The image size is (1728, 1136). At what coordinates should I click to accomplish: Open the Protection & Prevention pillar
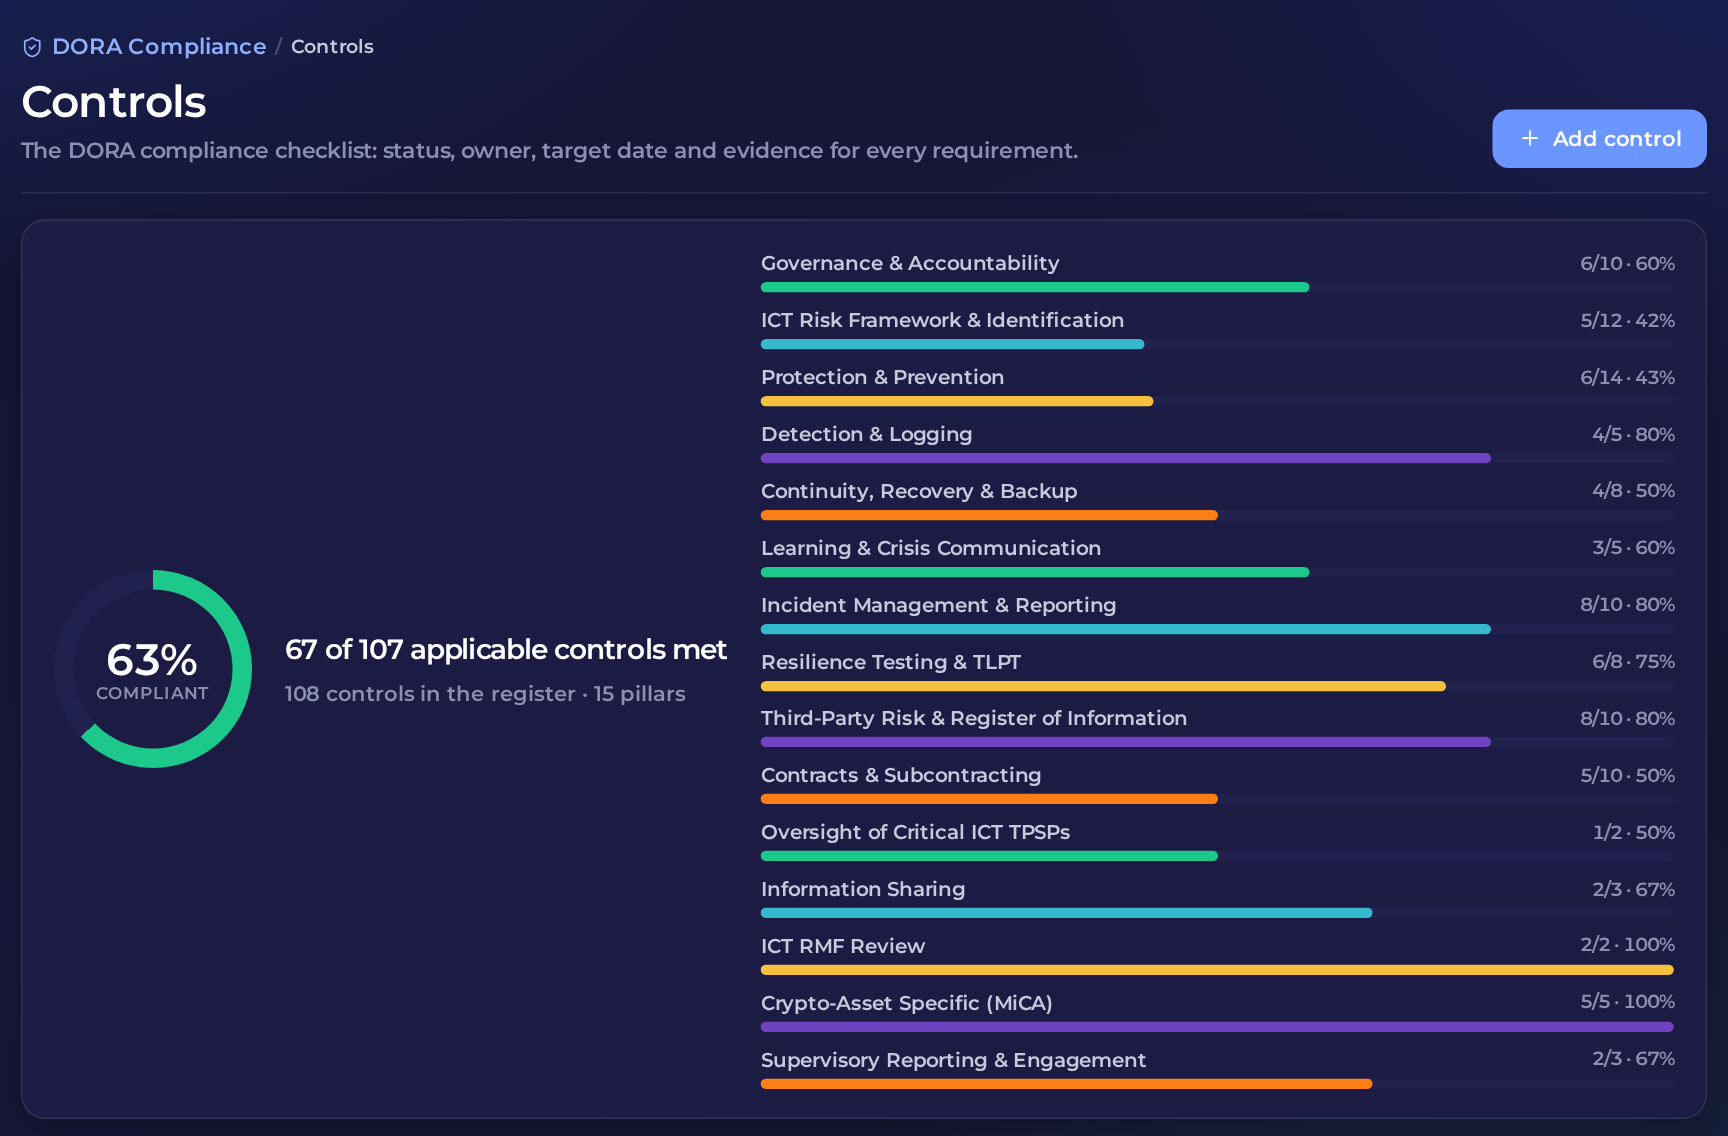point(882,377)
